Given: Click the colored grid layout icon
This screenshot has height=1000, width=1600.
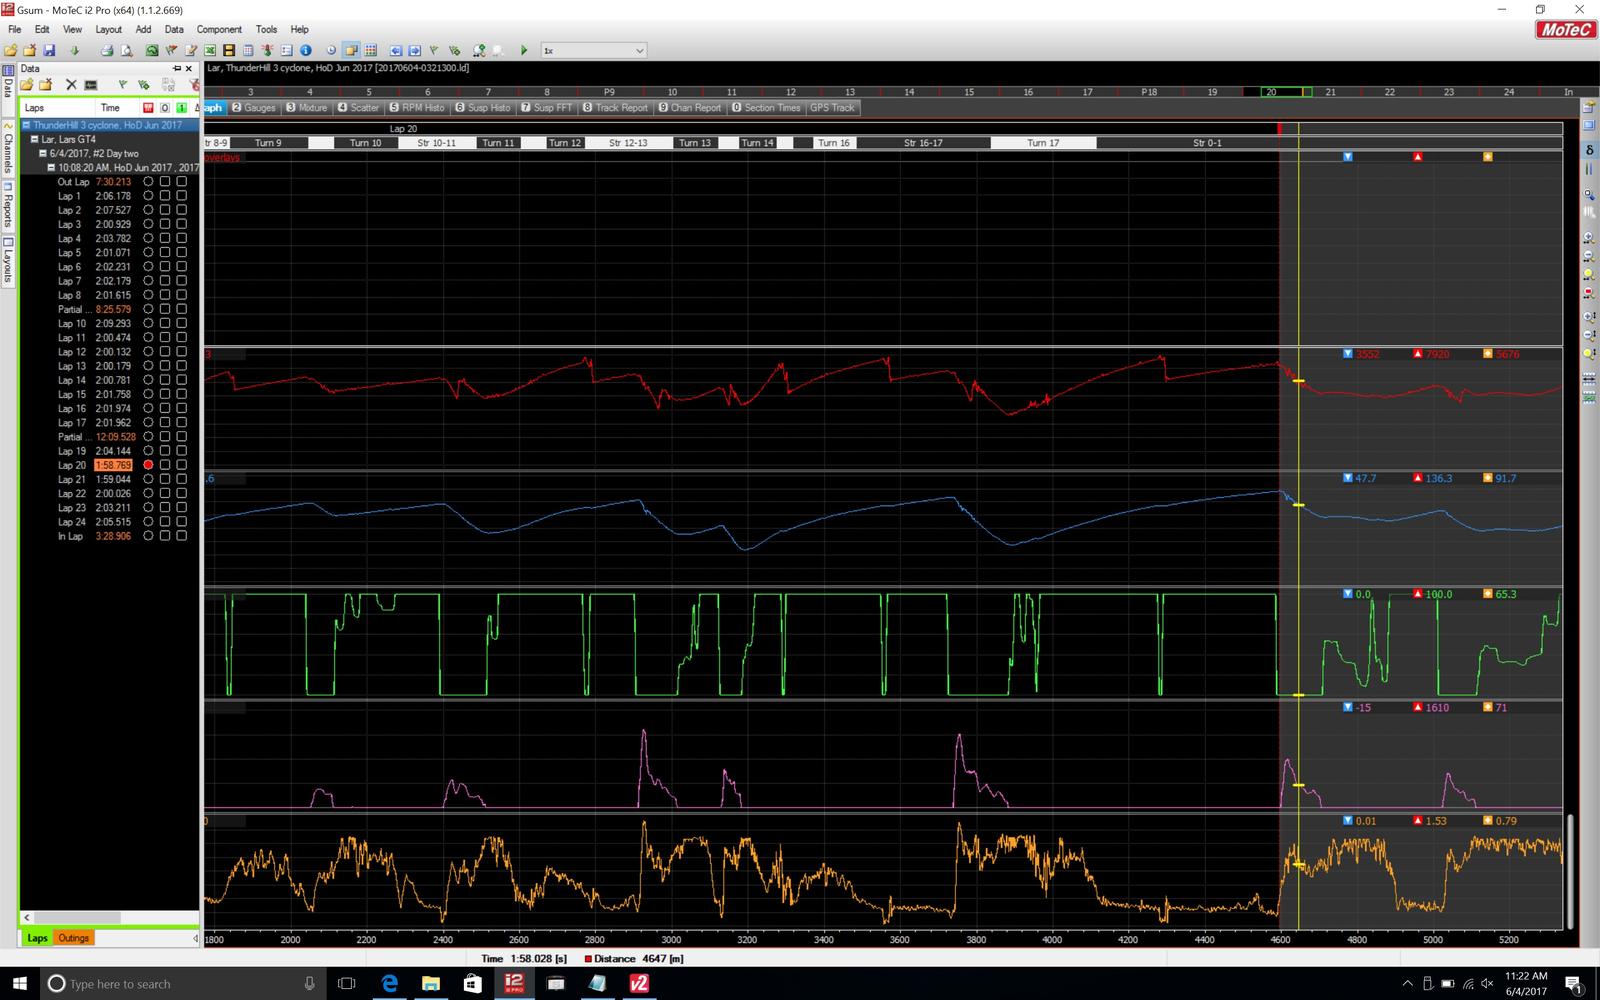Looking at the screenshot, I should tap(370, 50).
